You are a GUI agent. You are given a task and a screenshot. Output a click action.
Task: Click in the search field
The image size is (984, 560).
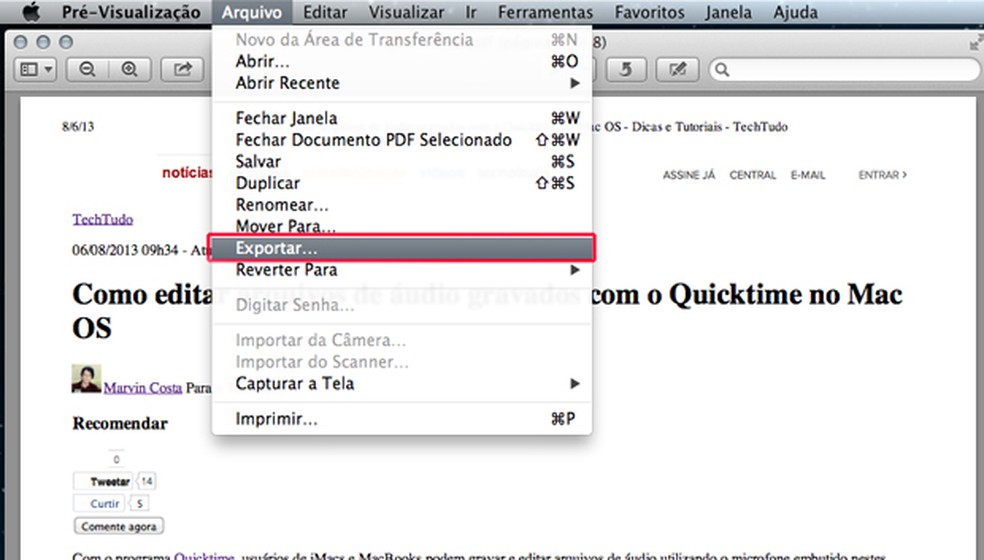(845, 69)
